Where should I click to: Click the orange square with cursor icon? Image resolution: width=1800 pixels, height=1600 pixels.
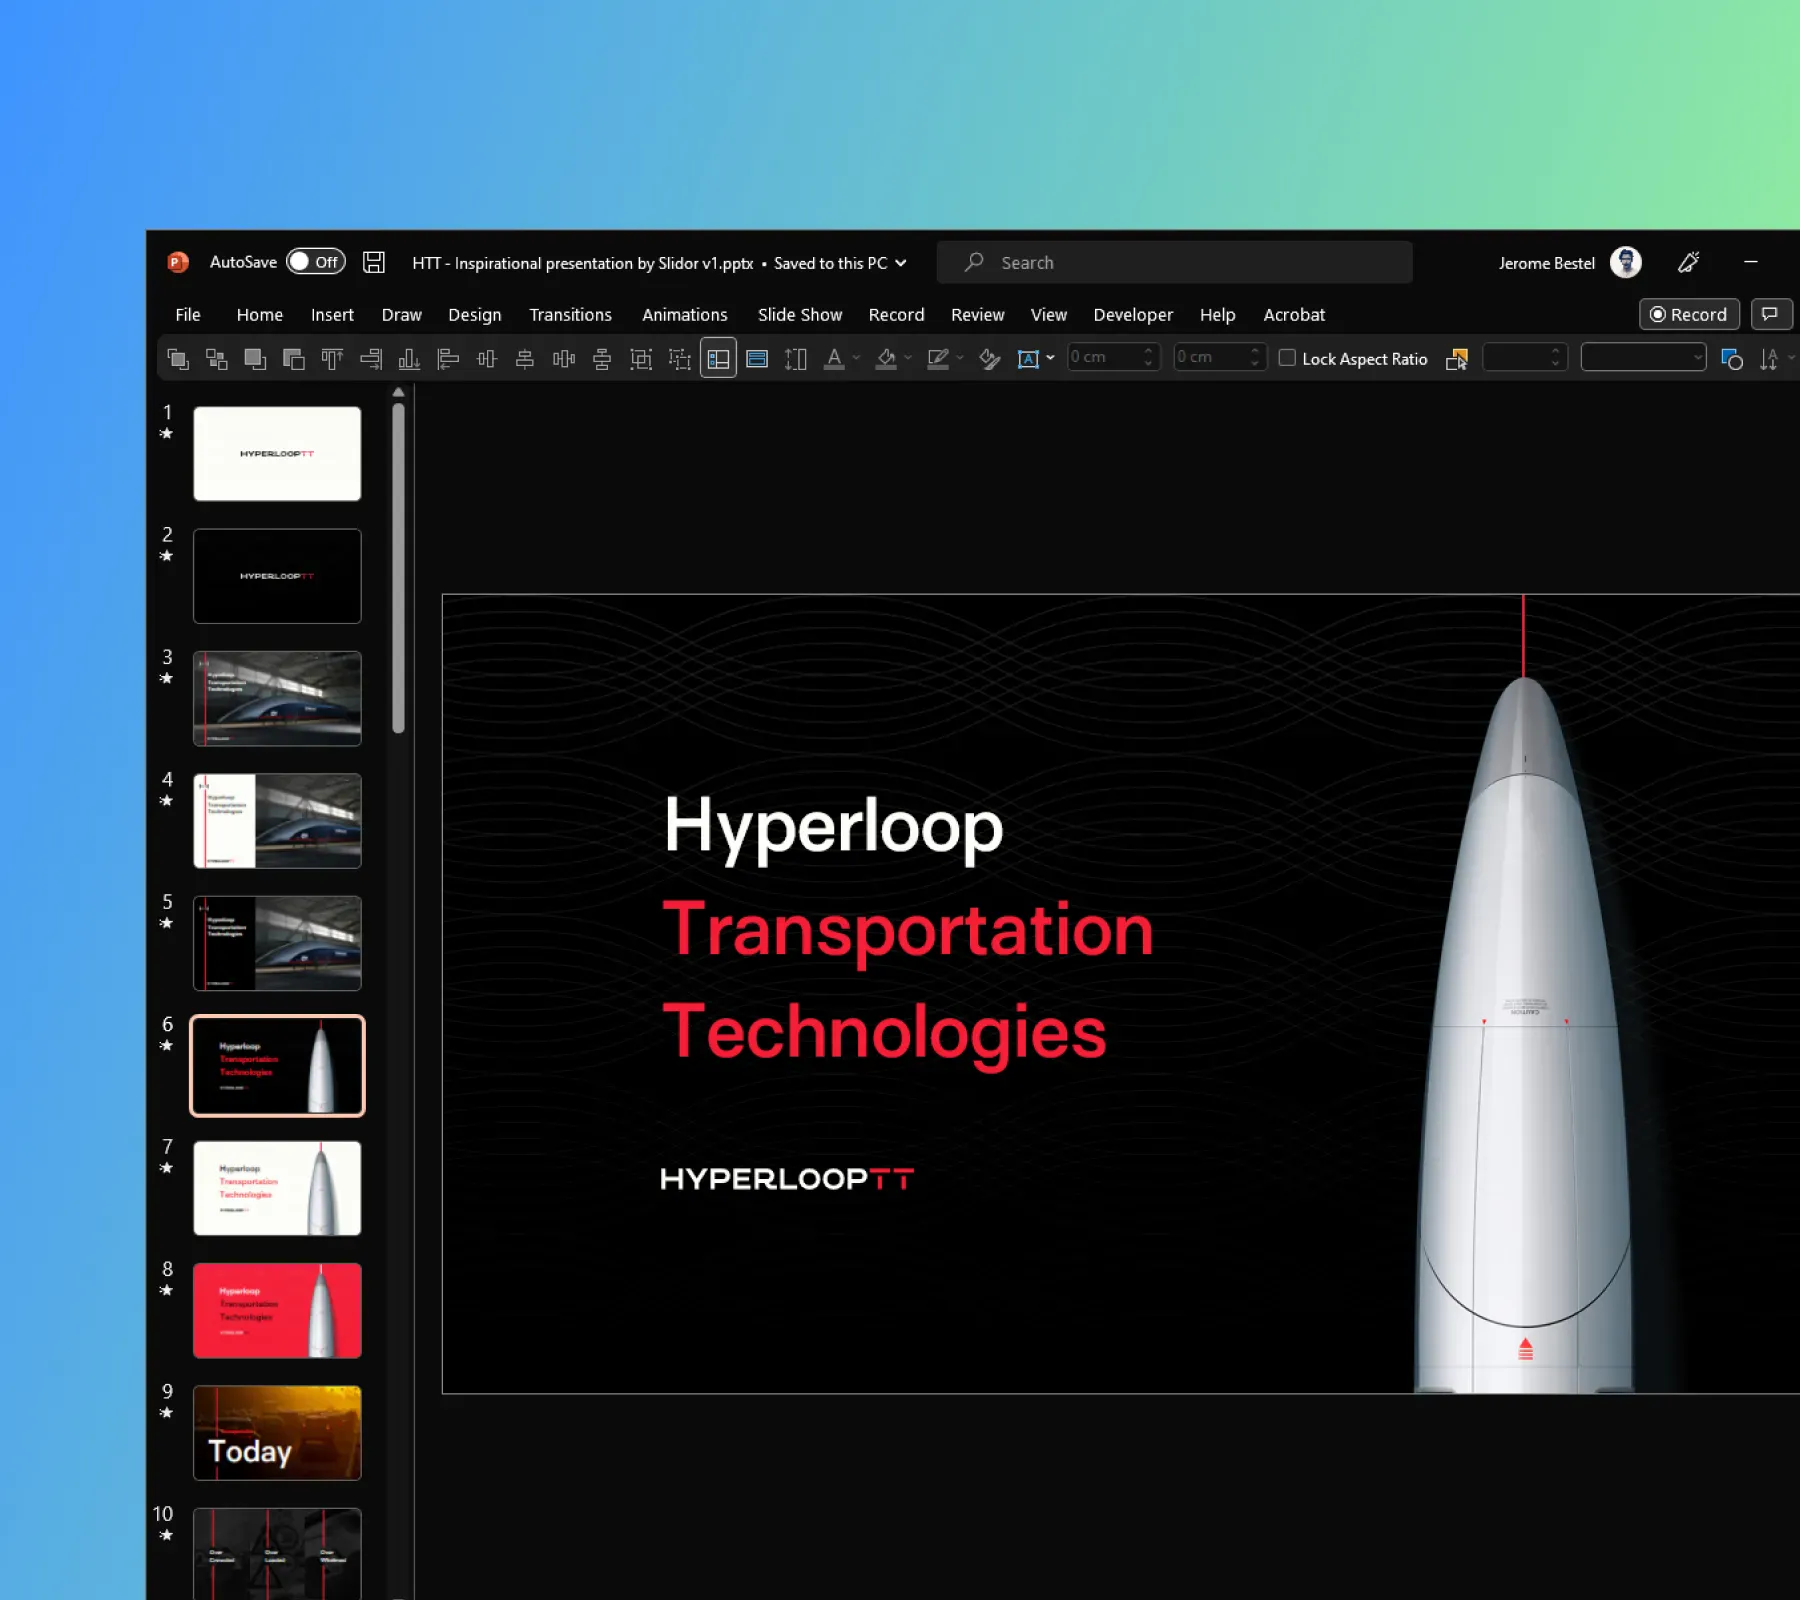(1457, 359)
